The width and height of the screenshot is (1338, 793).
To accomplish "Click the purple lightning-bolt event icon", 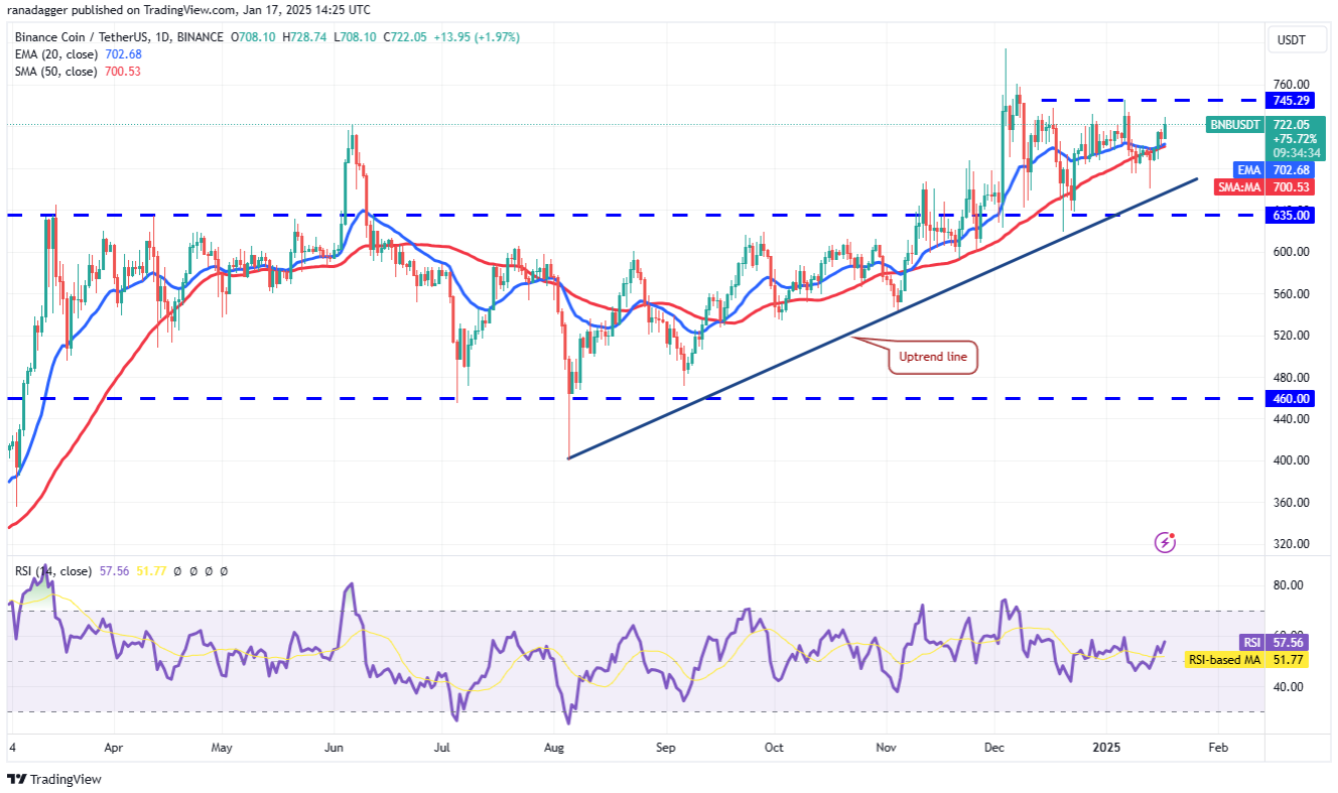I will pos(1165,542).
